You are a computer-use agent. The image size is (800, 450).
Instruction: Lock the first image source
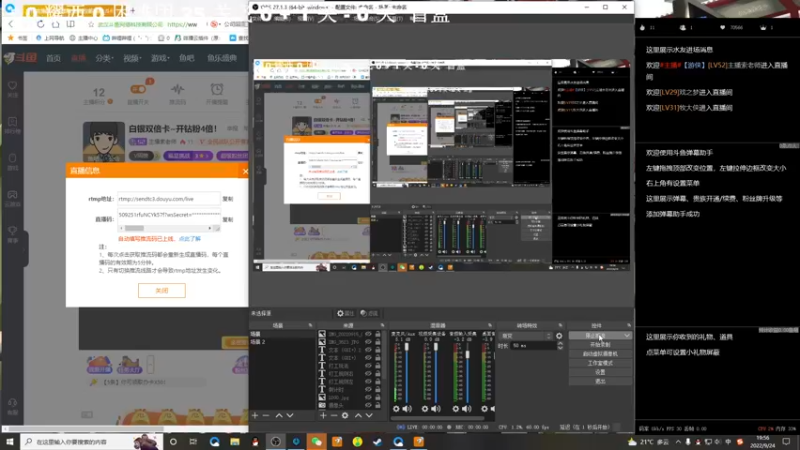click(378, 334)
